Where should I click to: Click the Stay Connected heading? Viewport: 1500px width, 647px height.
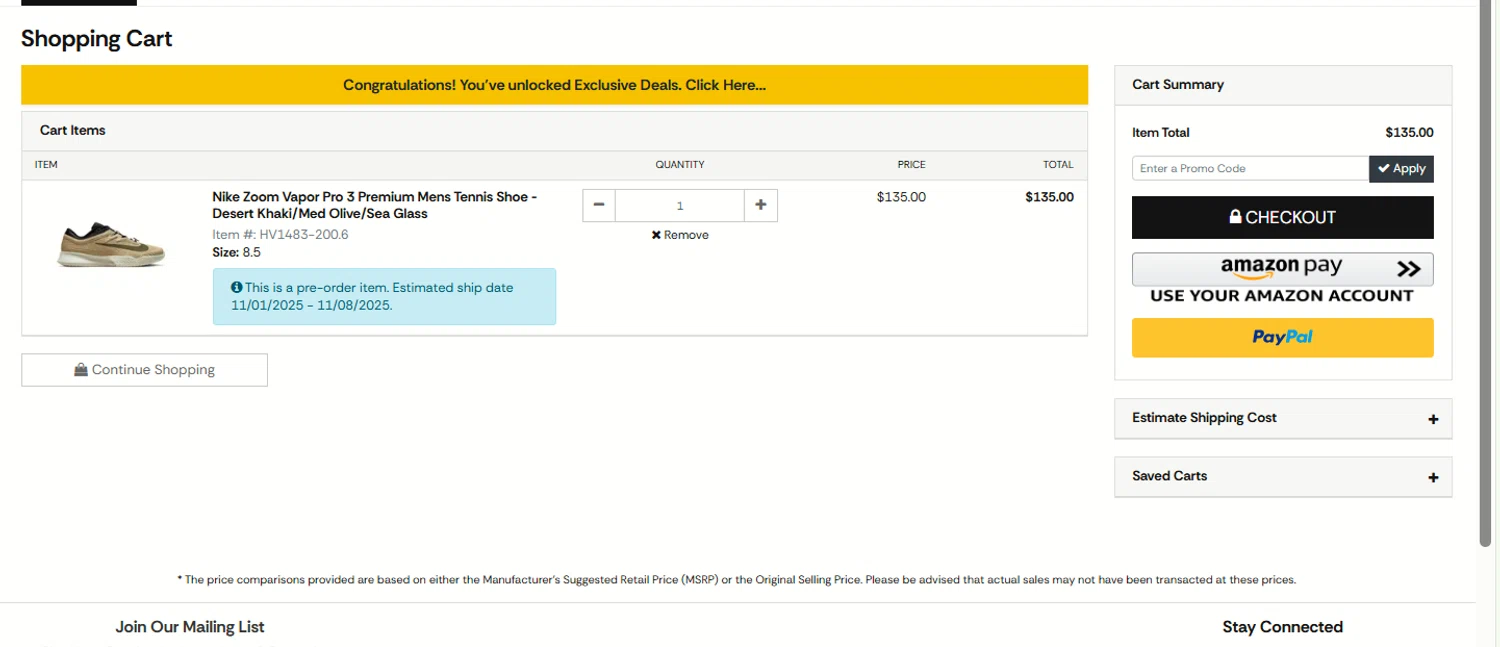click(x=1282, y=627)
